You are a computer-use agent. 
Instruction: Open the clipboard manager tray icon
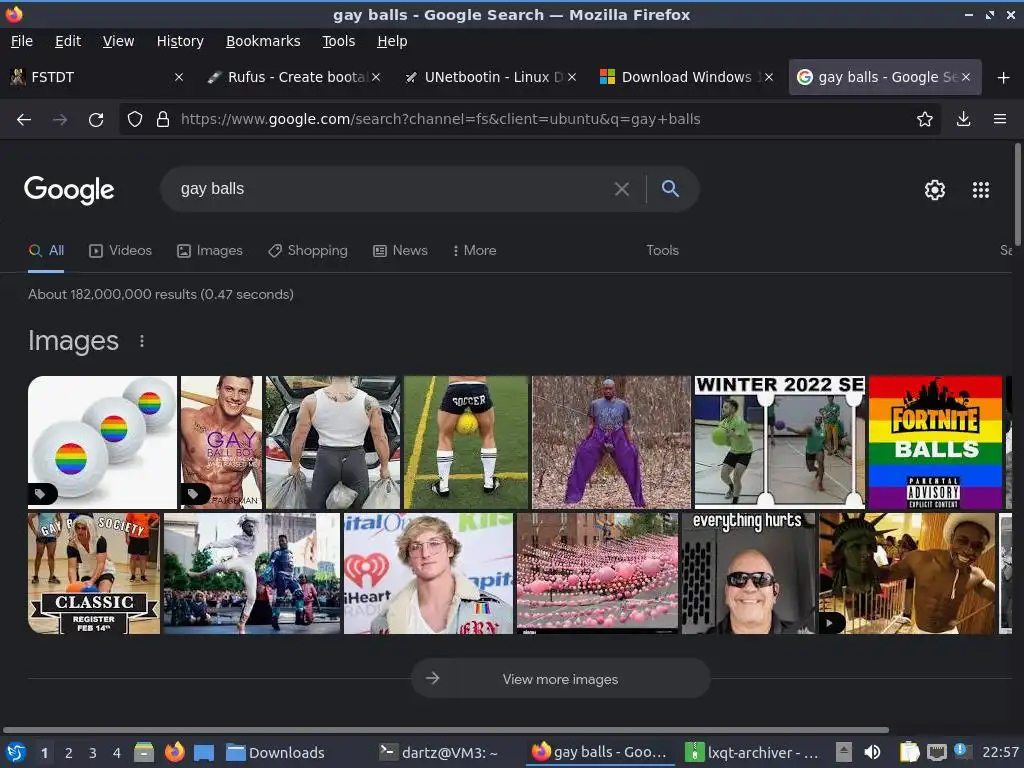pos(909,752)
